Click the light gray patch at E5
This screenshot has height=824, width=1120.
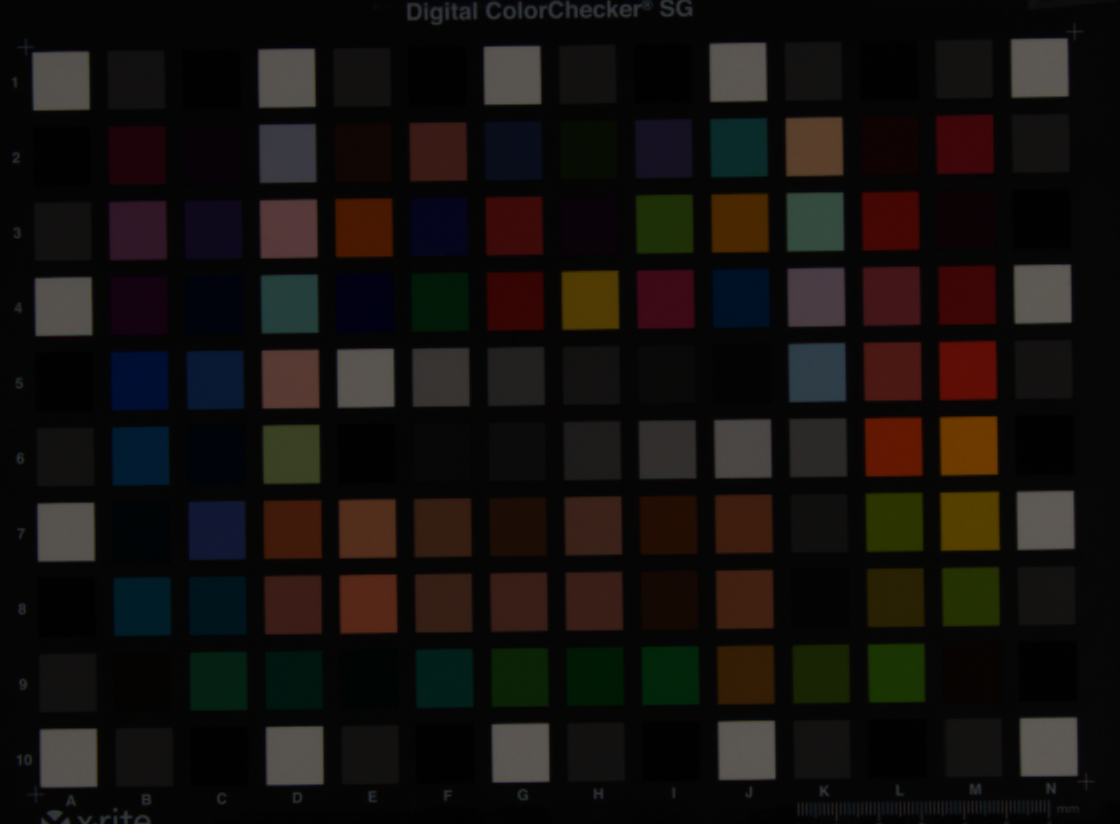[365, 378]
